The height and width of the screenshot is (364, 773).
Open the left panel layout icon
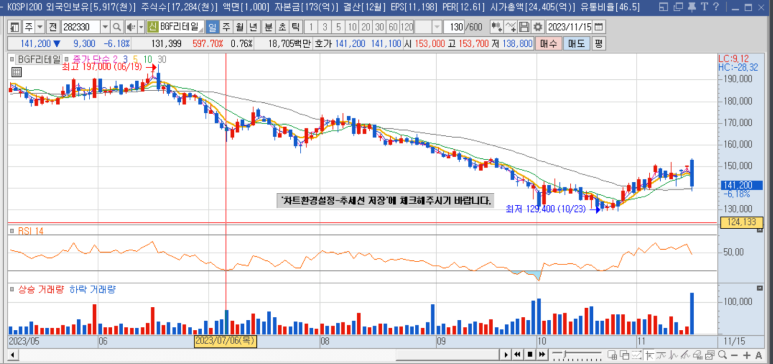(x=15, y=27)
